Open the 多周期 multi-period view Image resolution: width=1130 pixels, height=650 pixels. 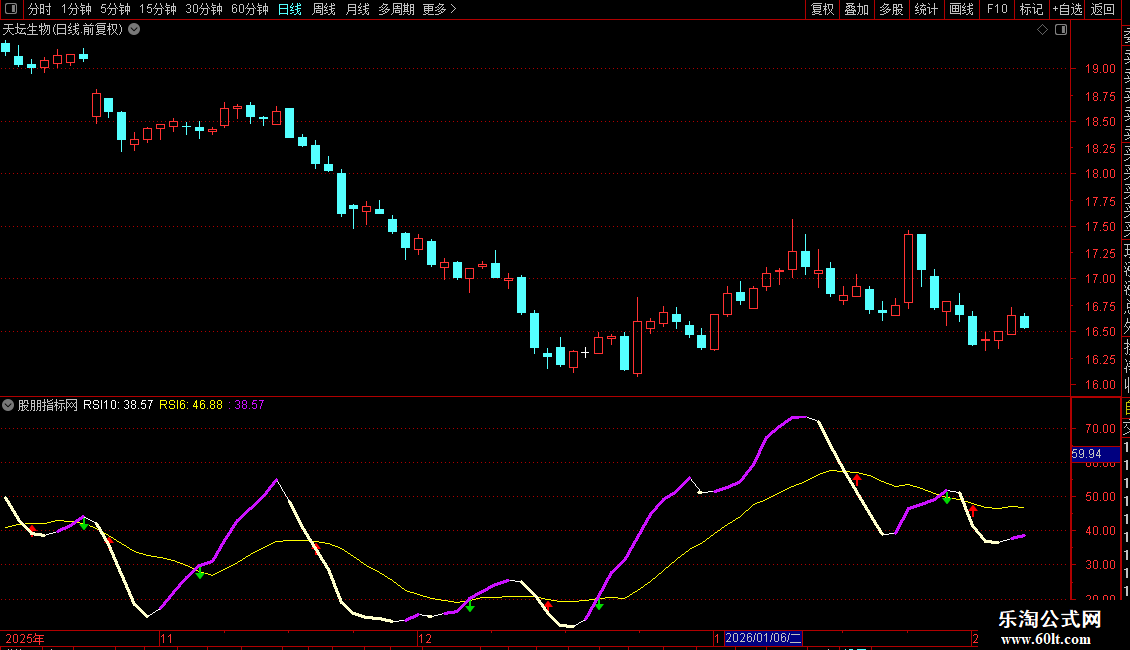[396, 9]
